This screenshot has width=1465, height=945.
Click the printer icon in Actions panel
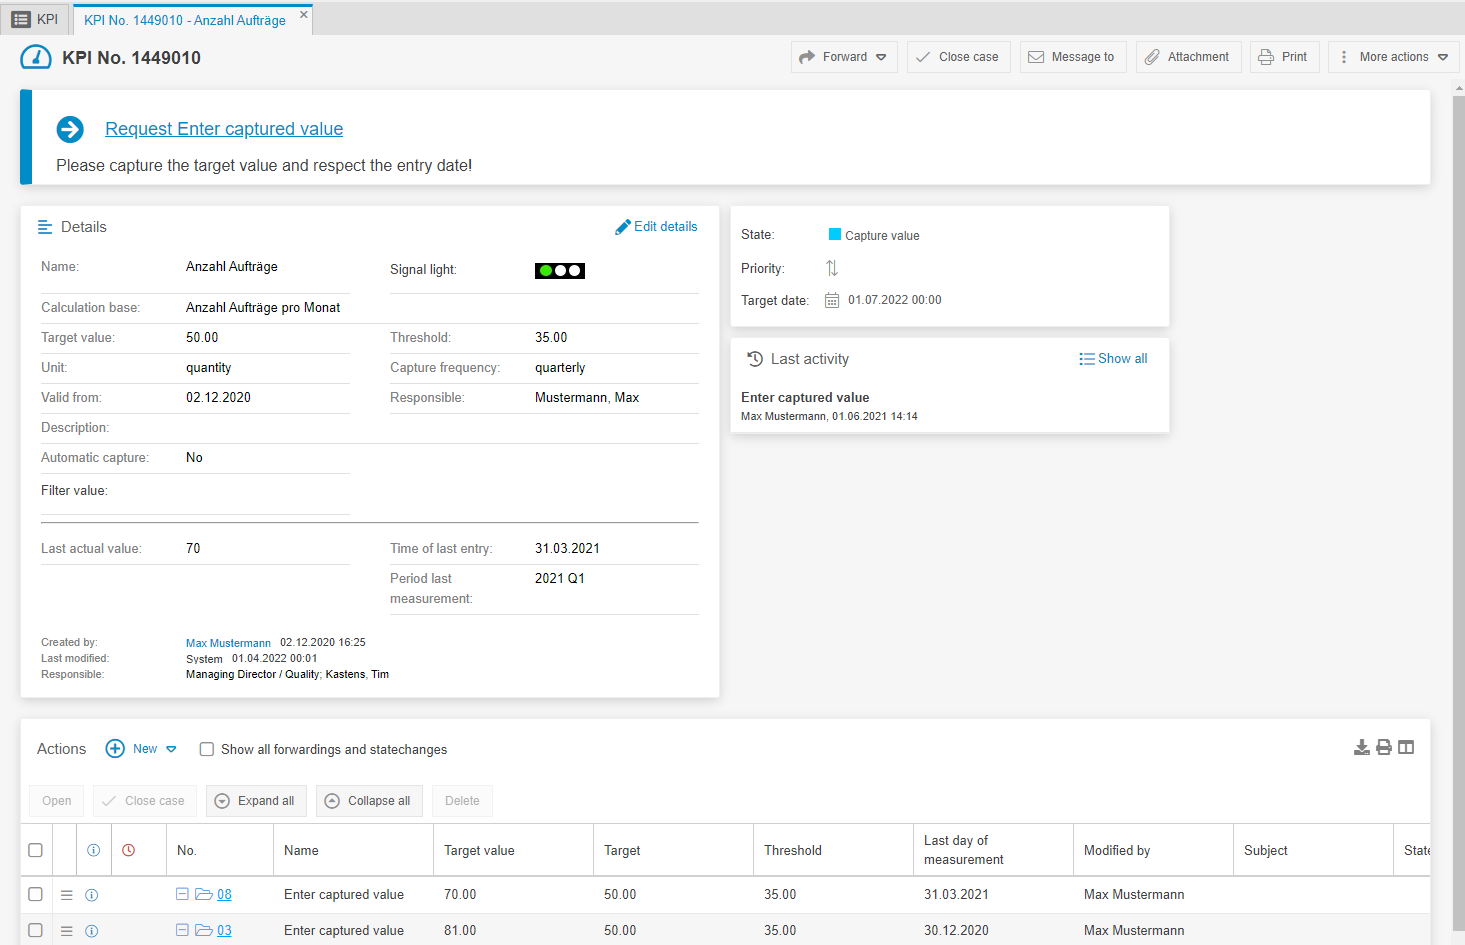(x=1384, y=748)
